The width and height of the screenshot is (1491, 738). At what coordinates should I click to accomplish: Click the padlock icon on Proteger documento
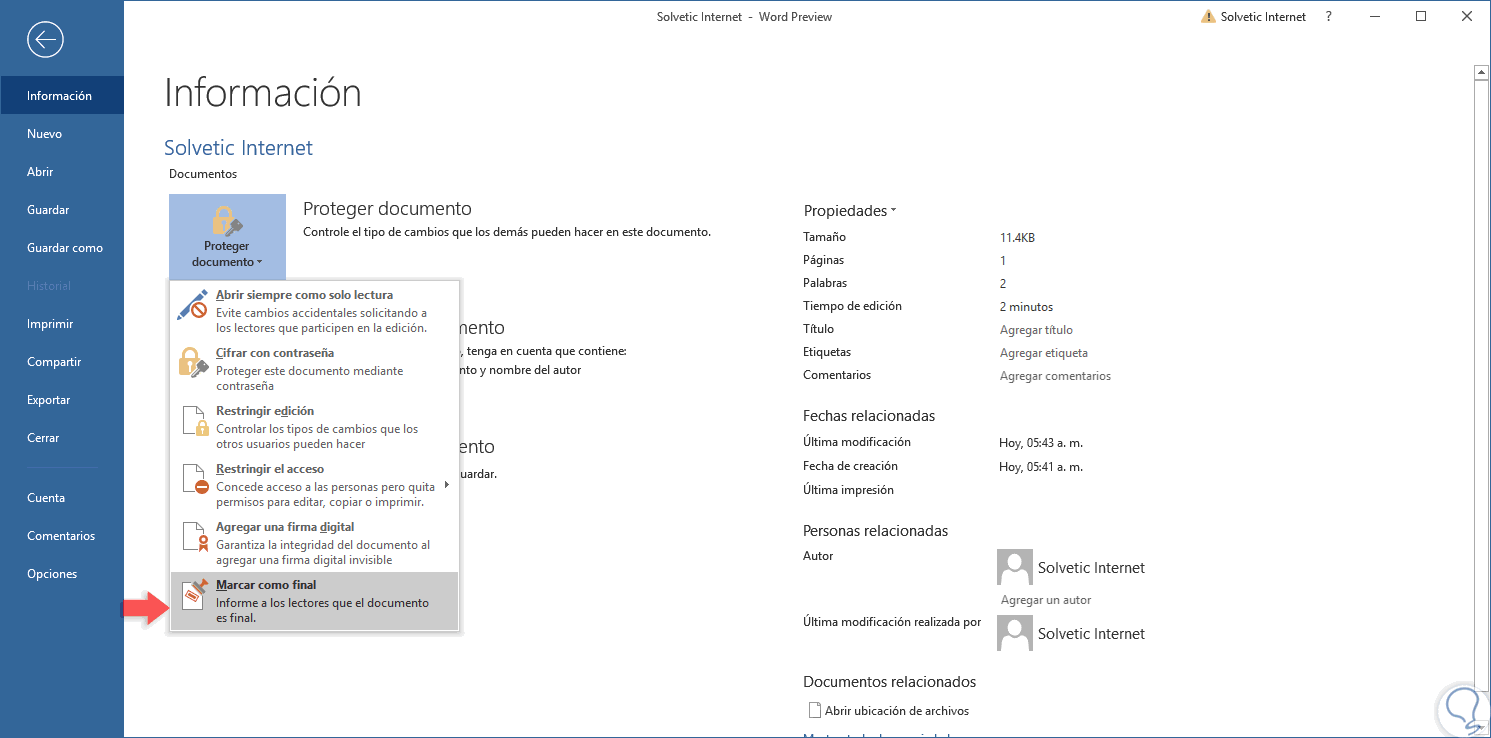point(227,220)
